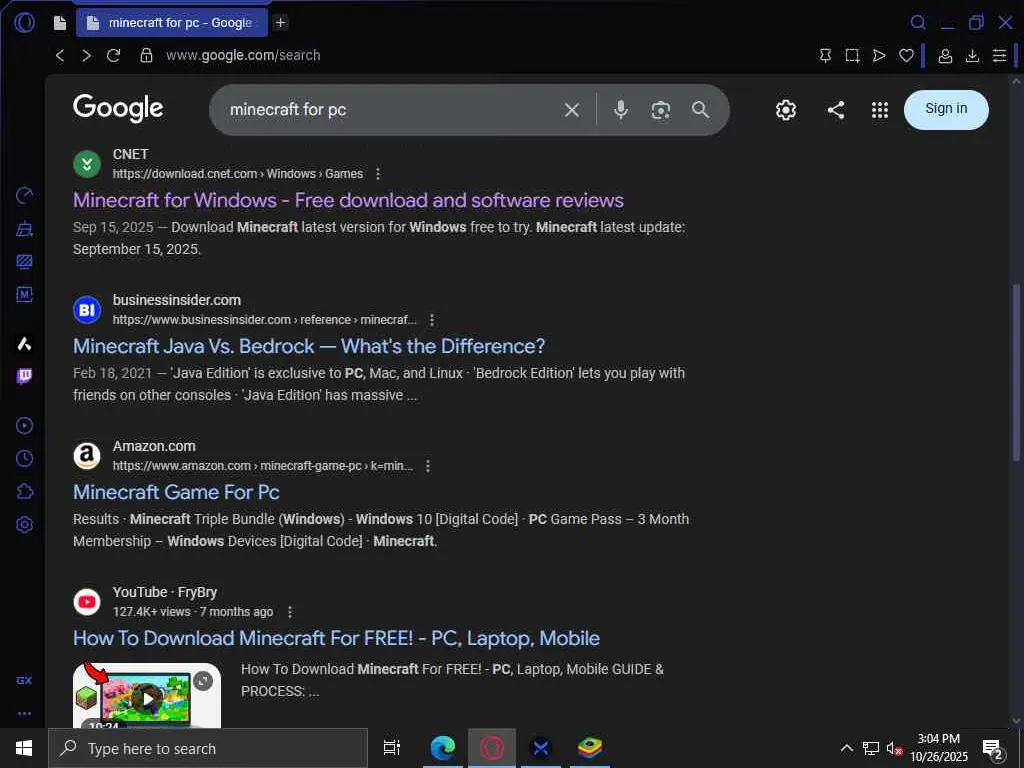This screenshot has width=1024, height=768.
Task: Open a new tab with plus button
Action: (281, 23)
